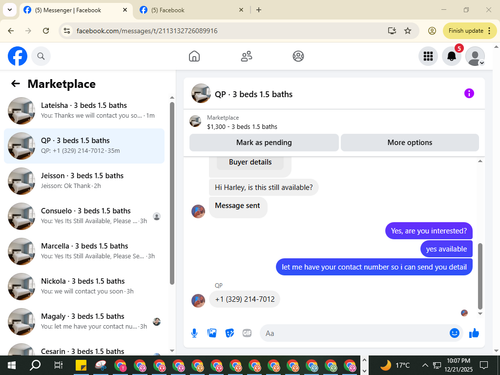Click the address bar URL
Screen dimensions: 500x375
coord(147,31)
